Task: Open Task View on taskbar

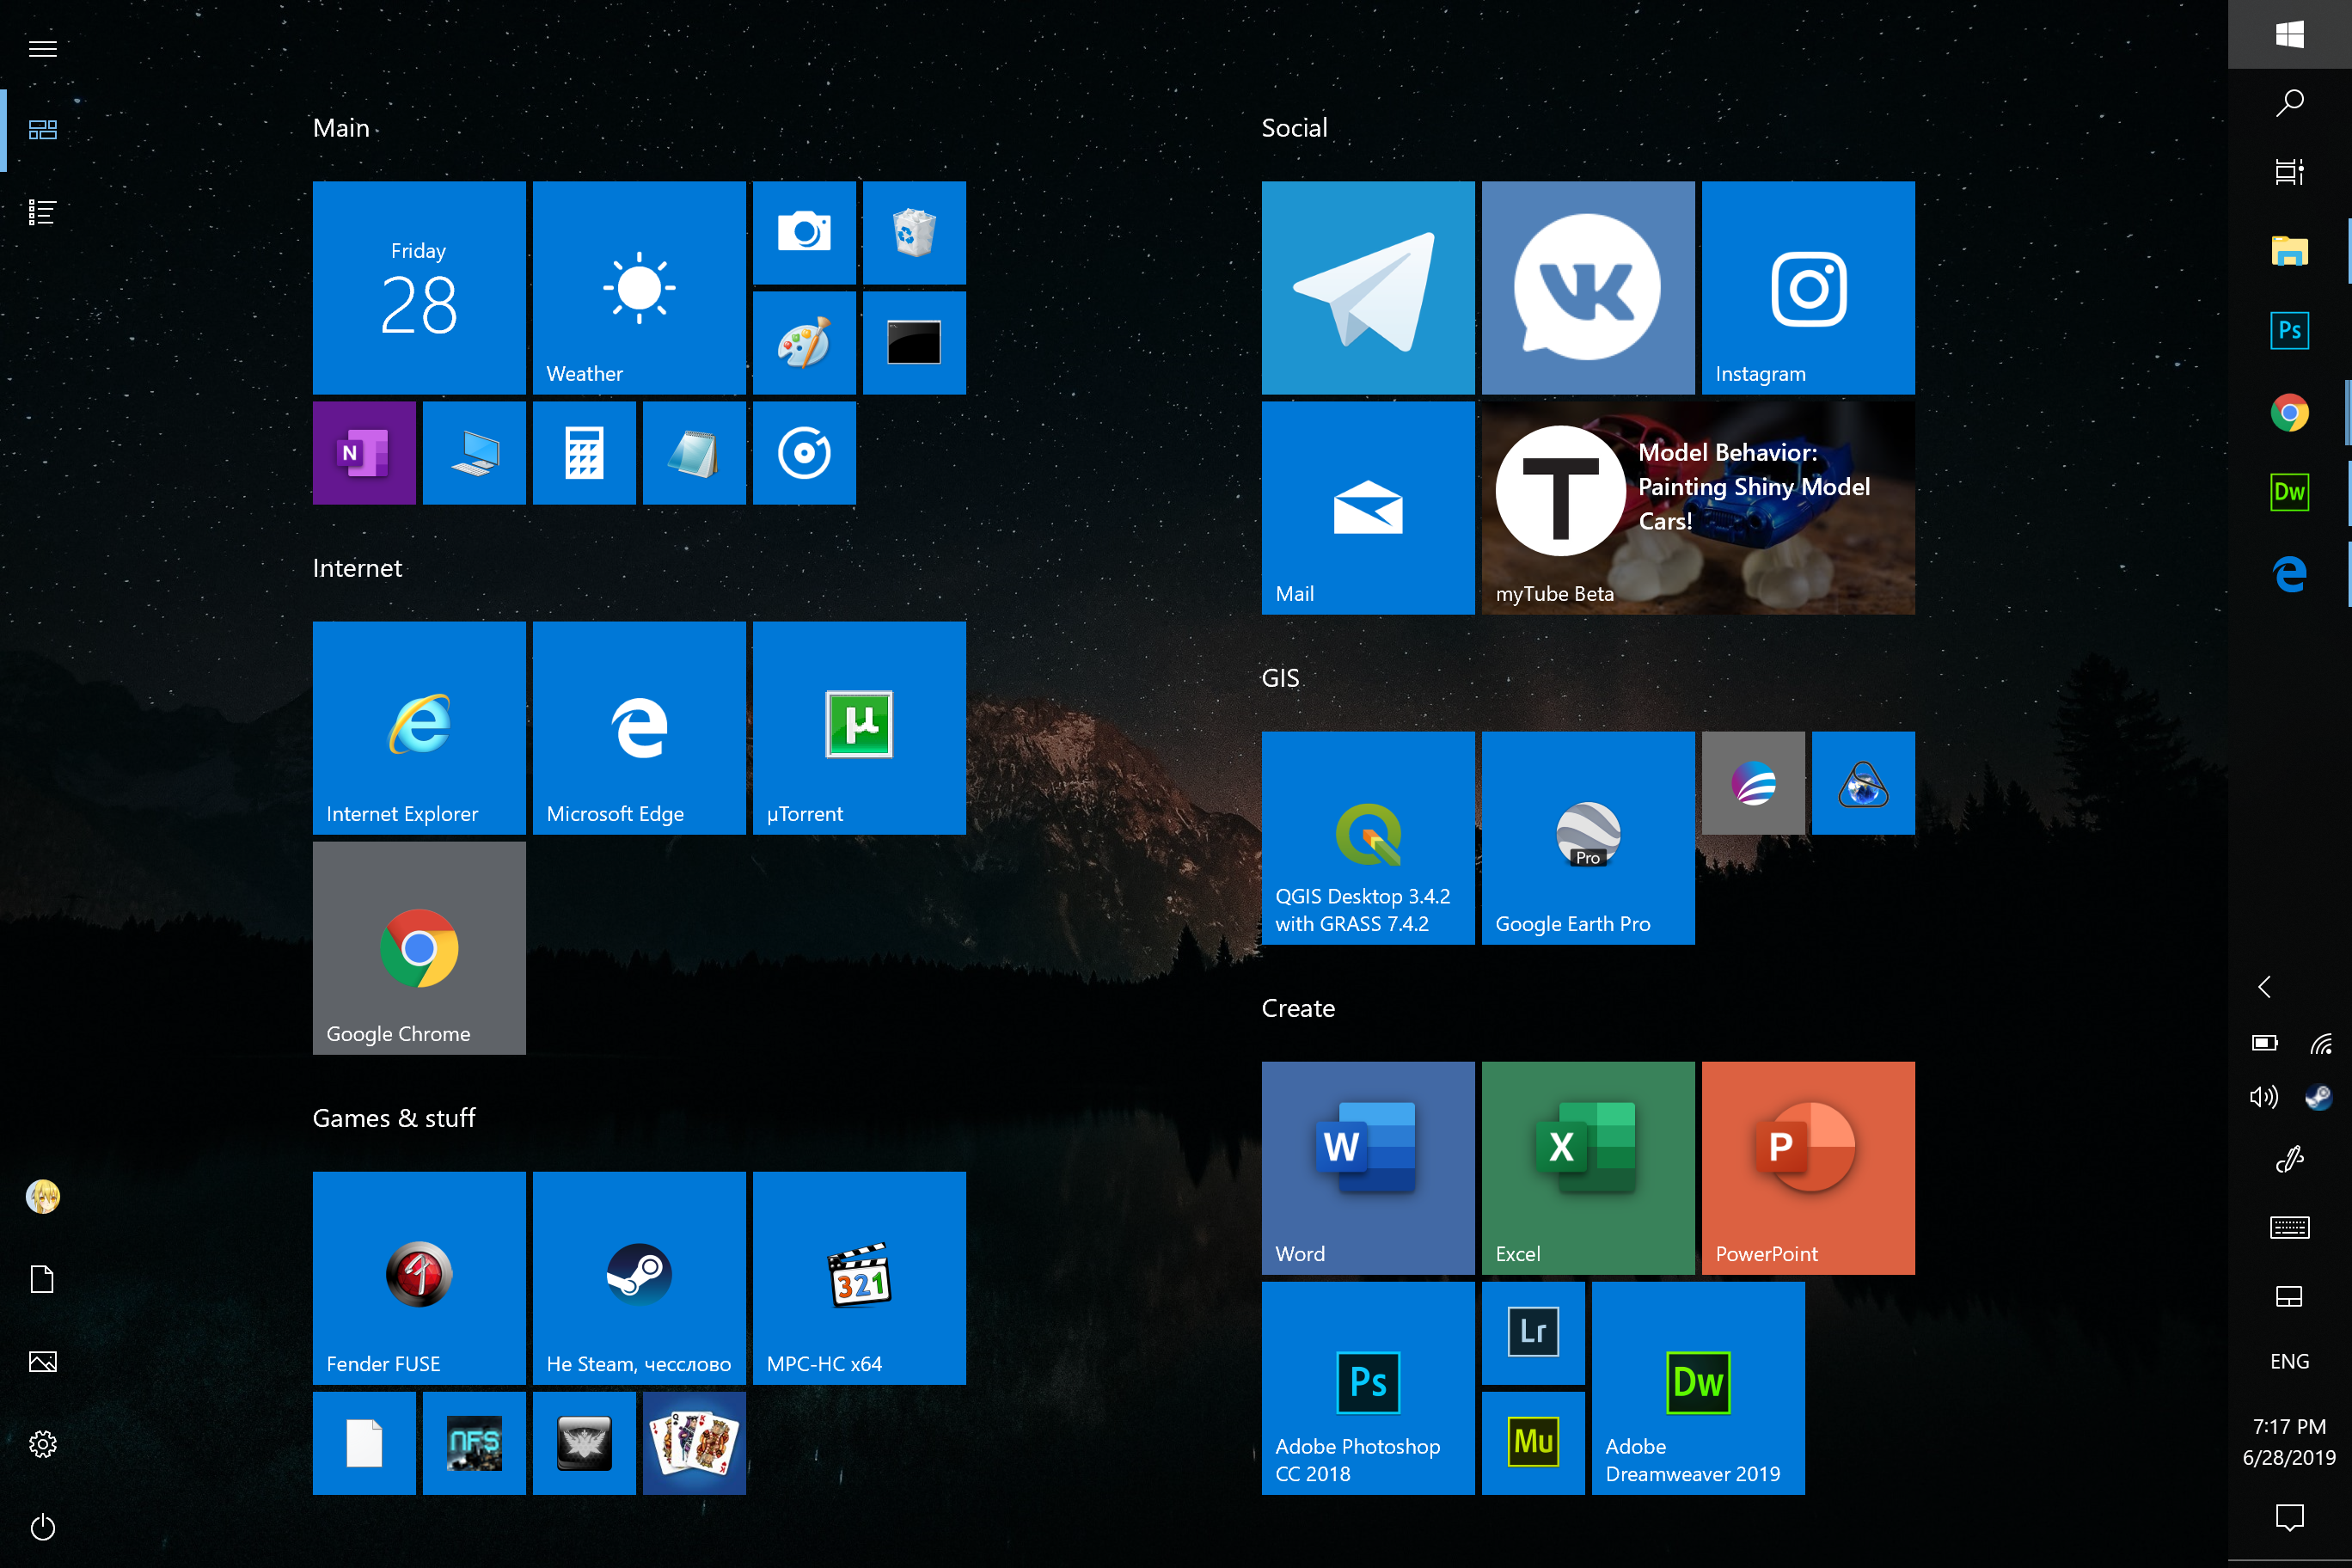Action: [2290, 172]
